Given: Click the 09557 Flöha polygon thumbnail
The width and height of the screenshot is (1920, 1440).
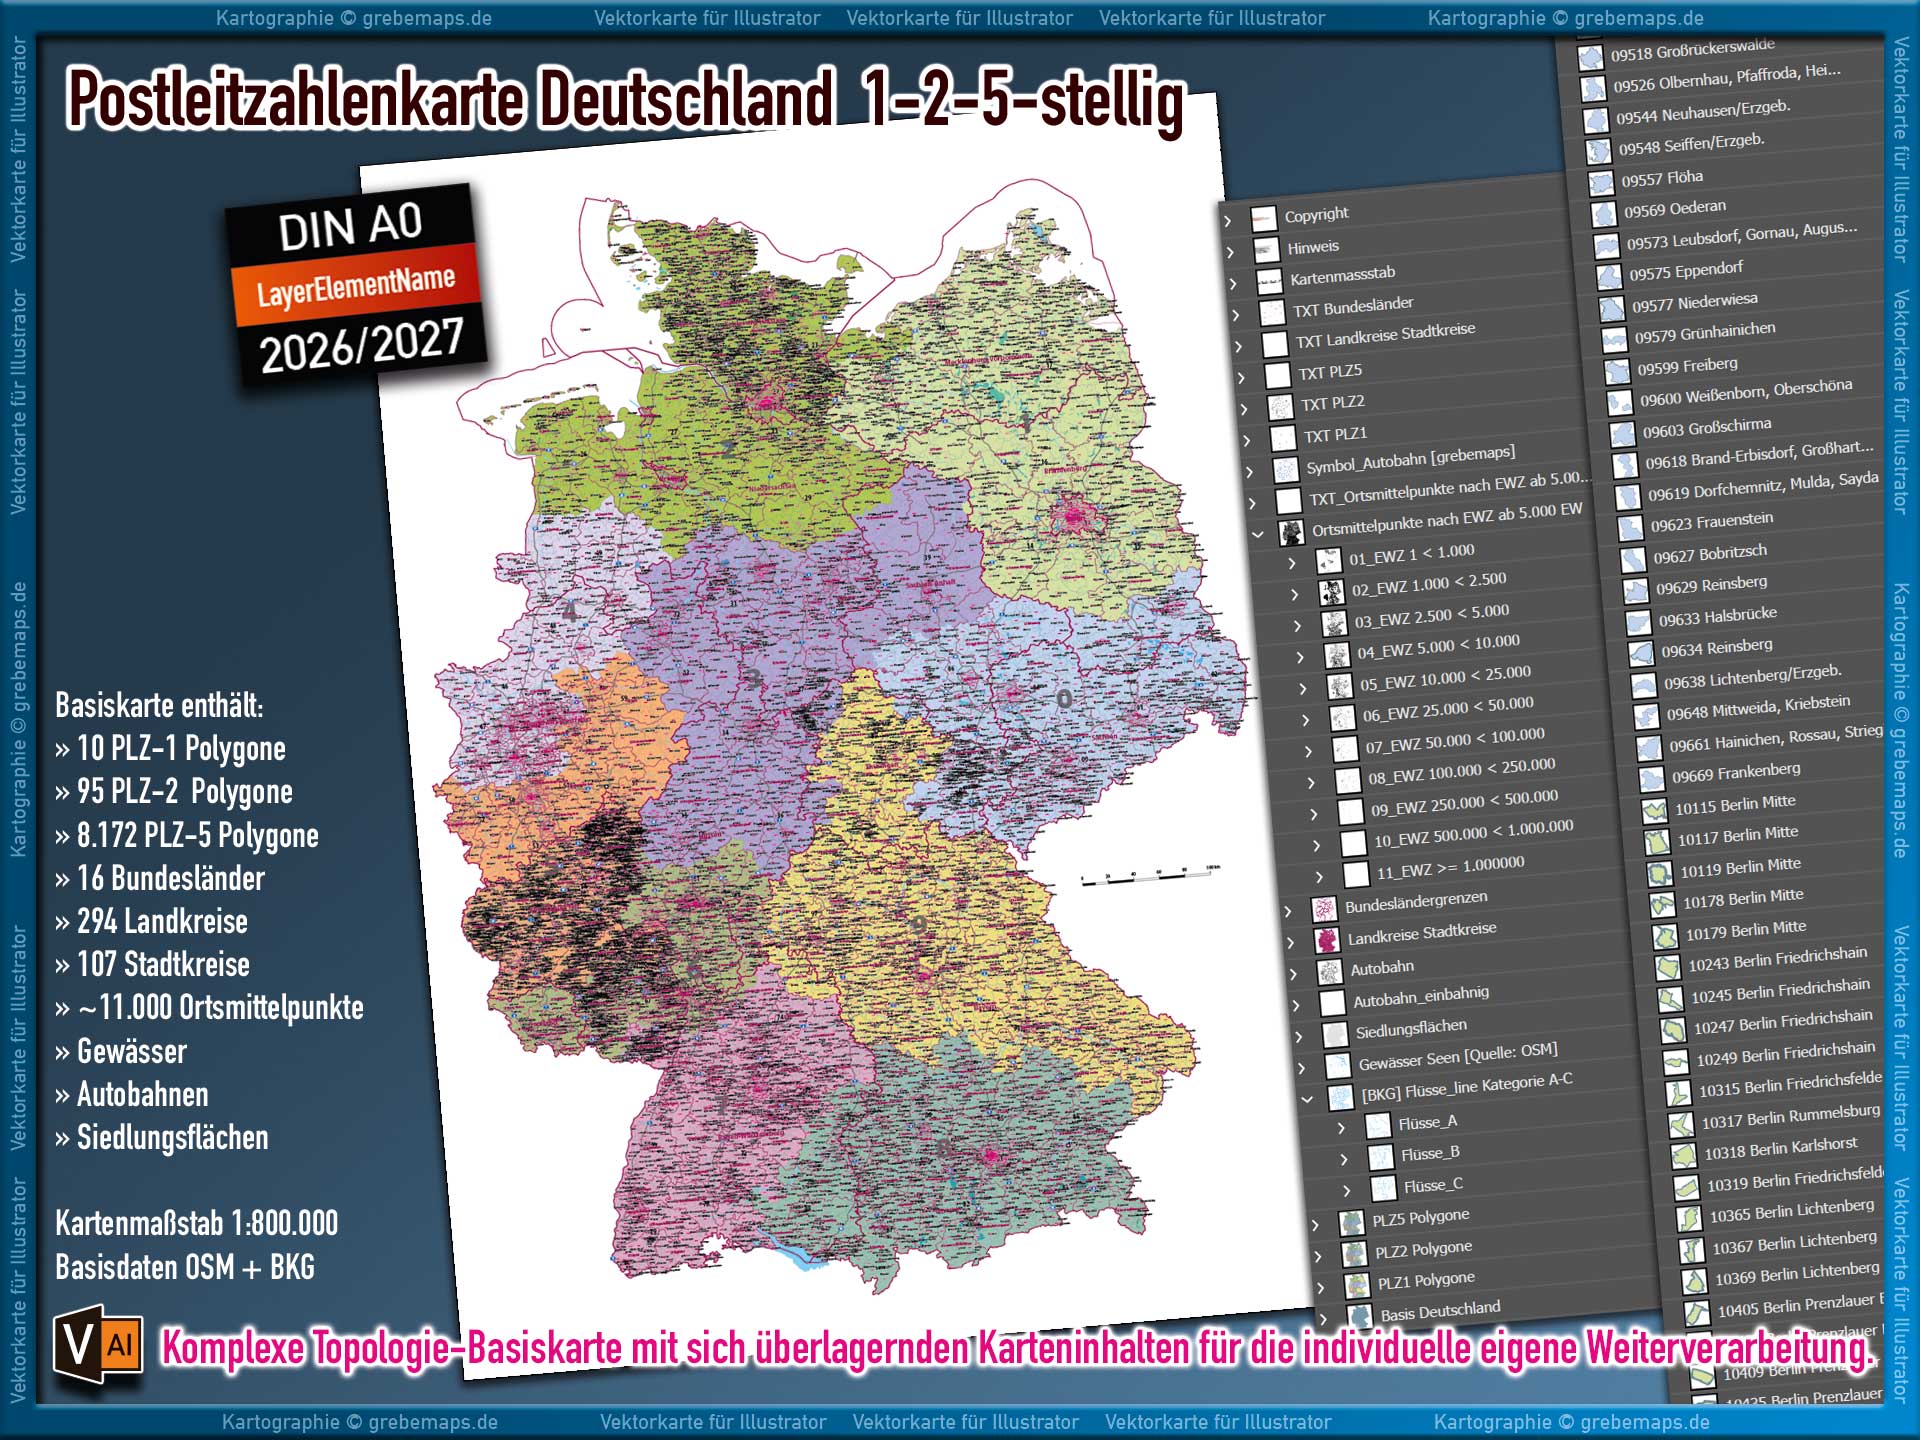Looking at the screenshot, I should coord(1602,183).
